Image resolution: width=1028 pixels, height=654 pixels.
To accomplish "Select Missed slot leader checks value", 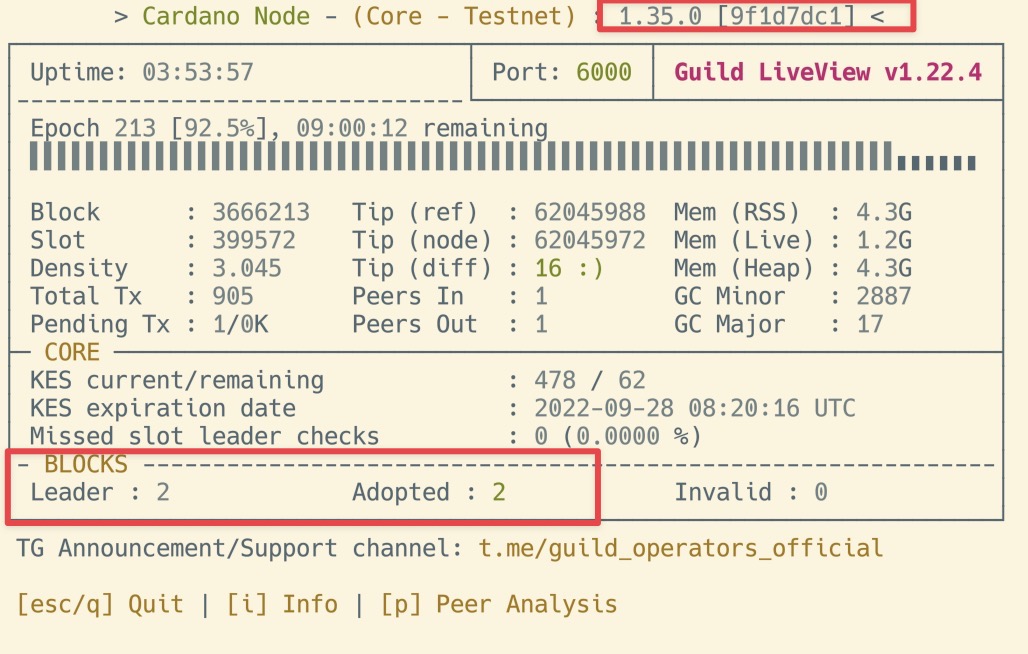I will coord(618,436).
